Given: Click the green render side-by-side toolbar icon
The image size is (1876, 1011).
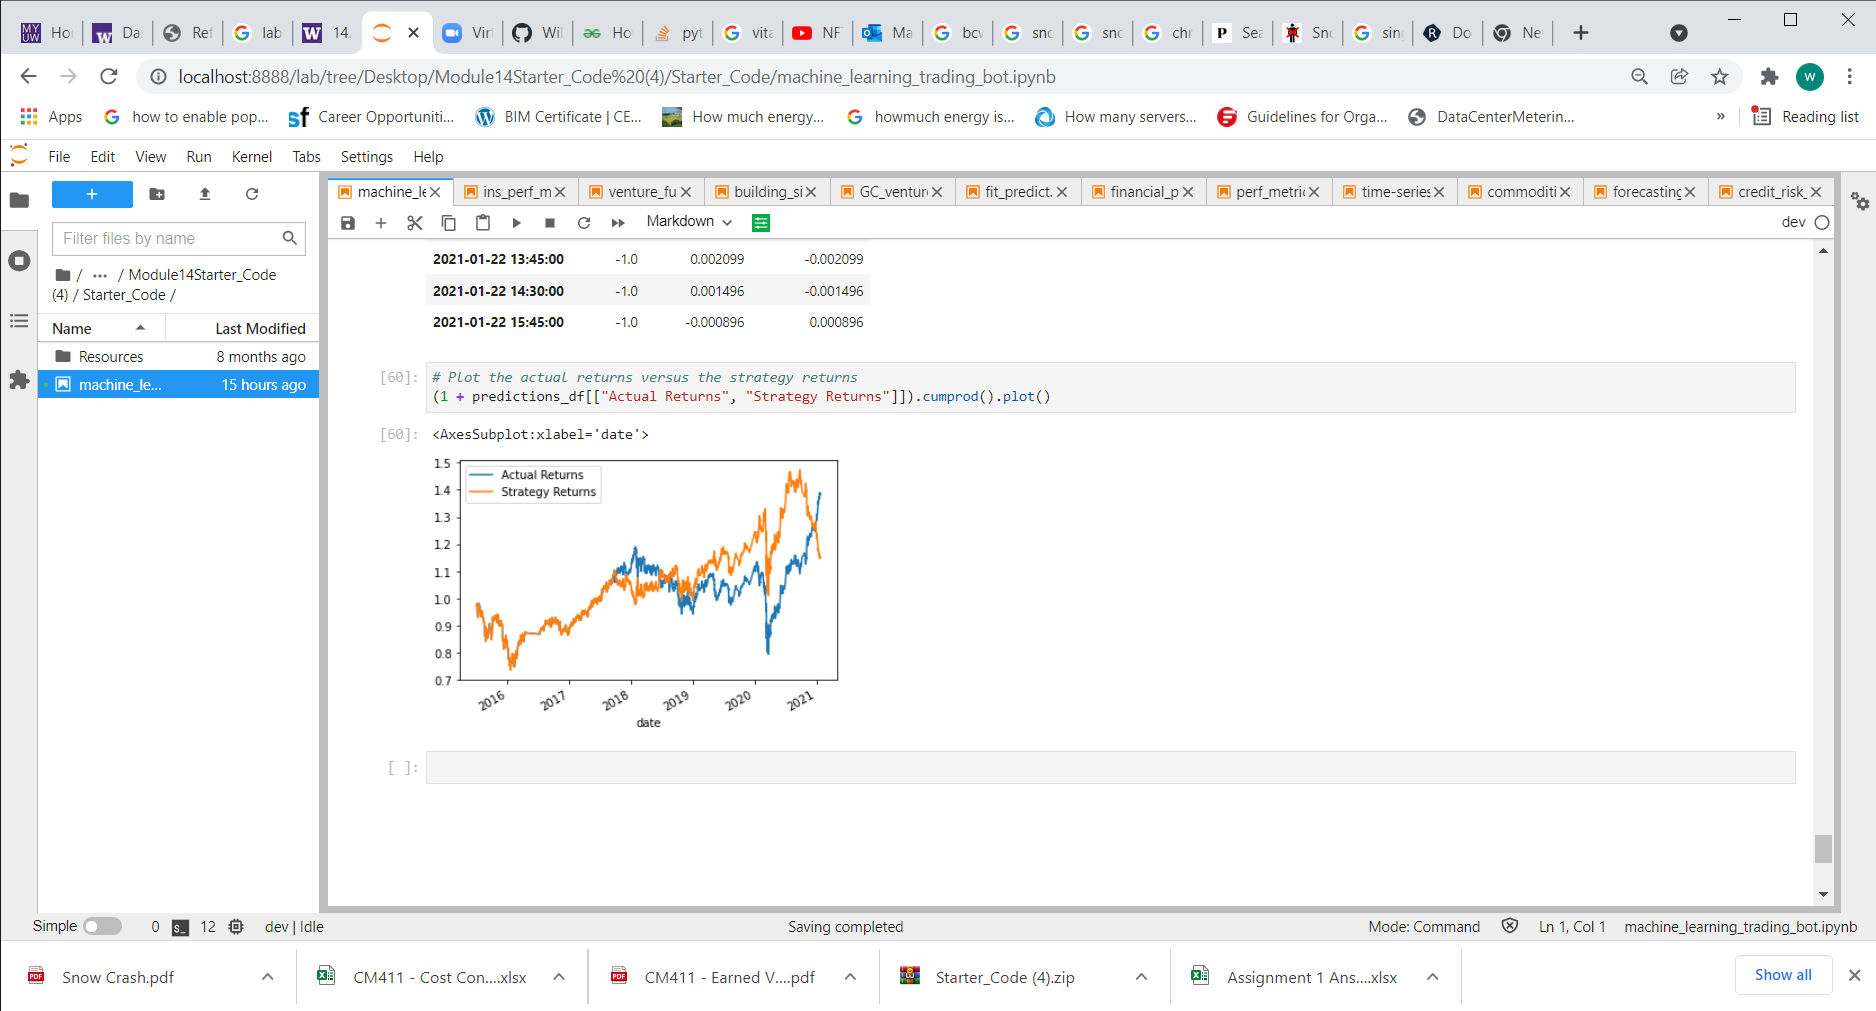Looking at the screenshot, I should 761,223.
